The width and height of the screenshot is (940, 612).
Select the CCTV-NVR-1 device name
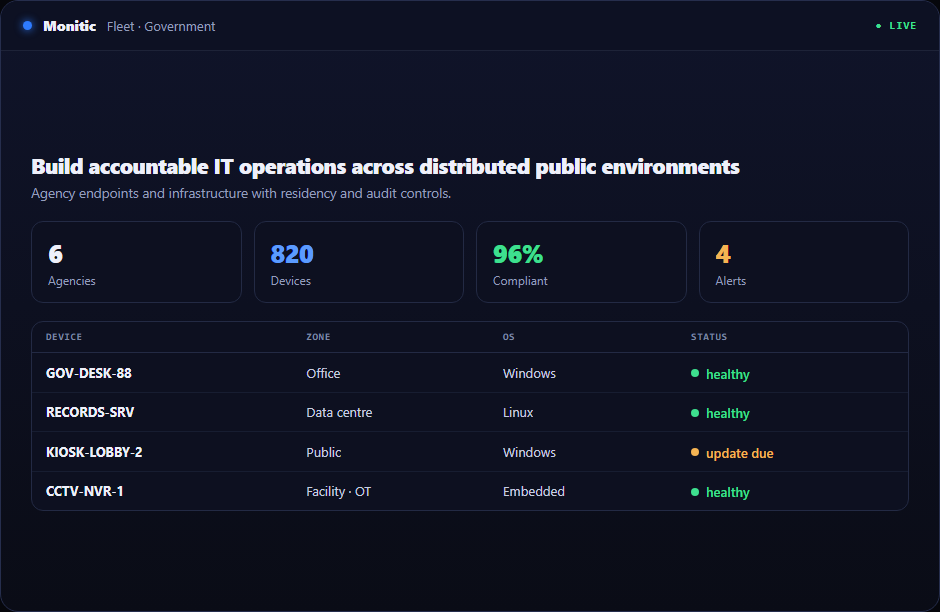[x=85, y=492]
